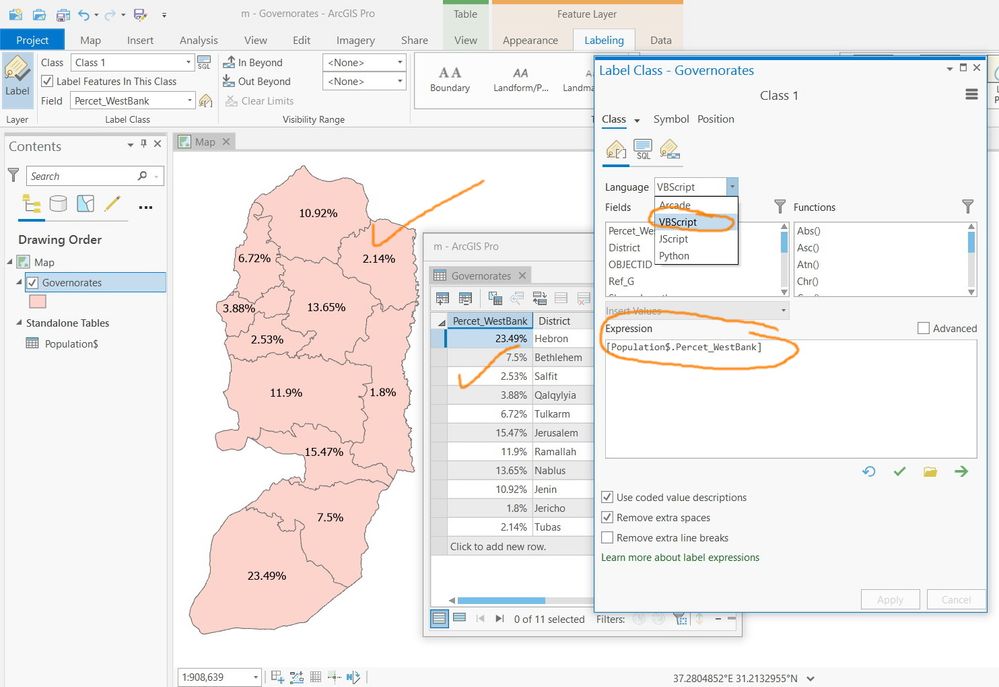Show List By Data Source in Contents
Viewport: 999px width, 687px height.
(x=58, y=204)
